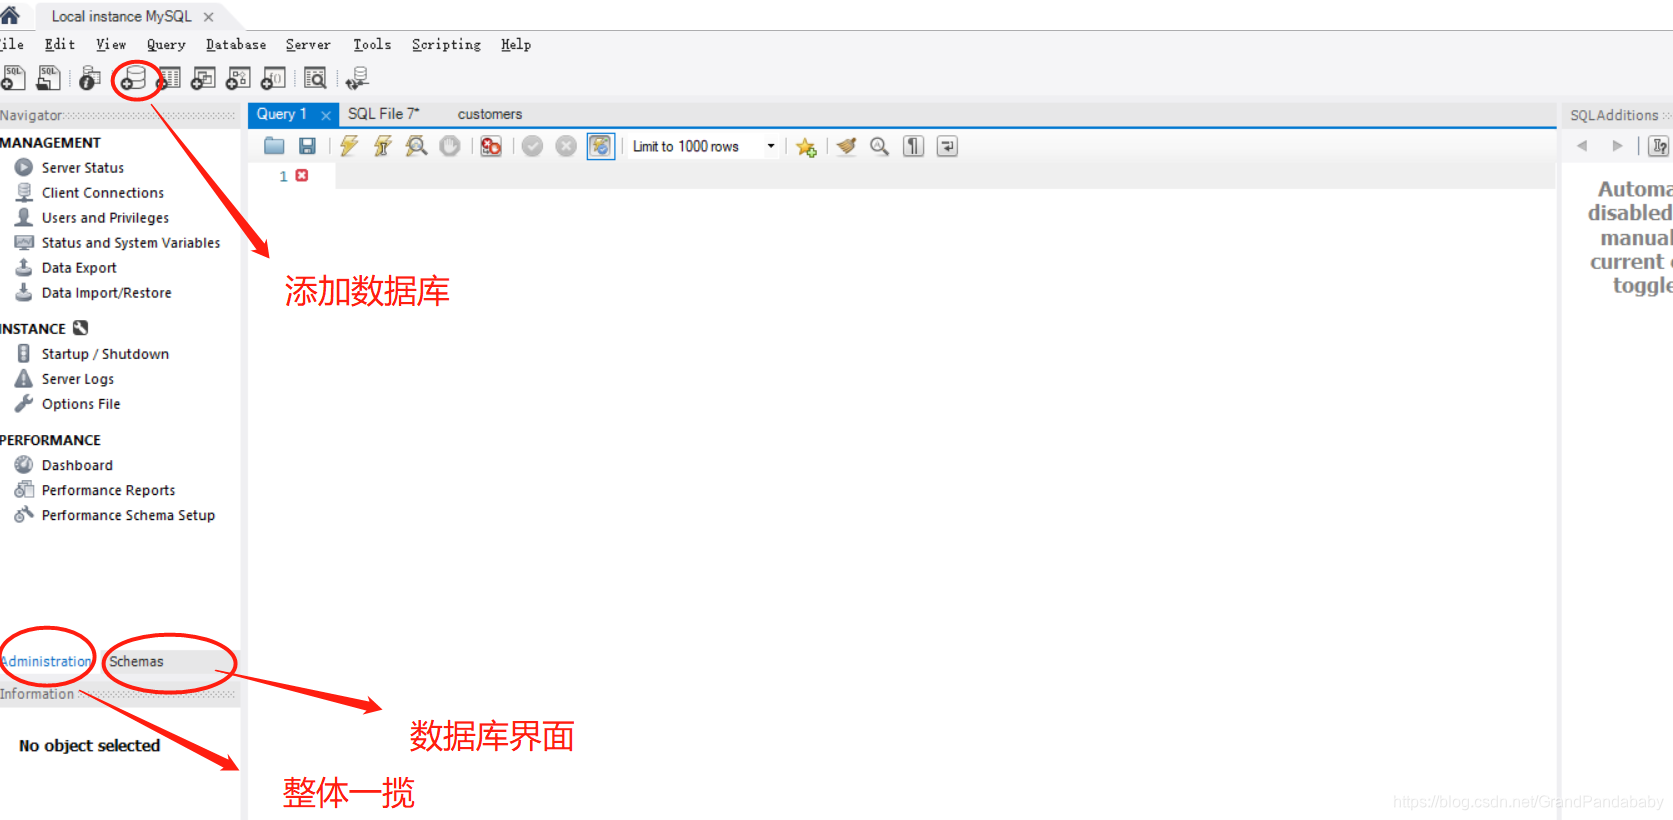
Task: Beautify the query with broom icon
Action: pyautogui.click(x=846, y=146)
